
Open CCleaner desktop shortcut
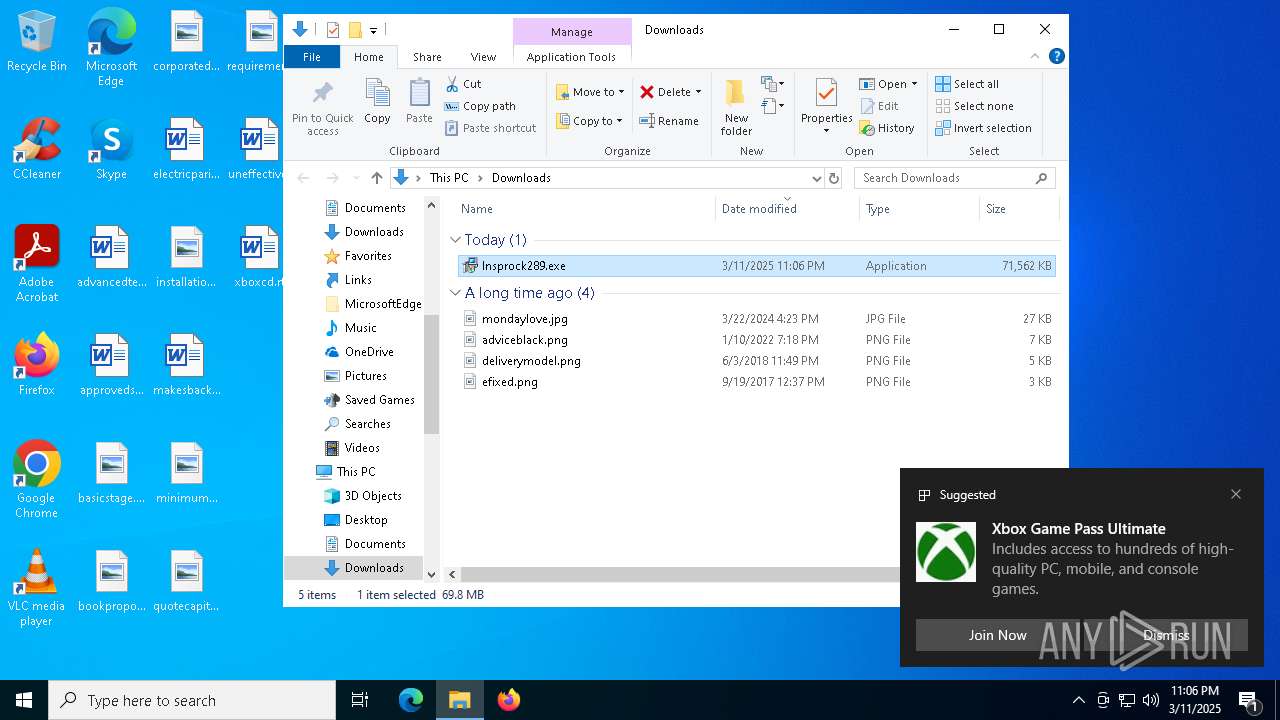37,150
